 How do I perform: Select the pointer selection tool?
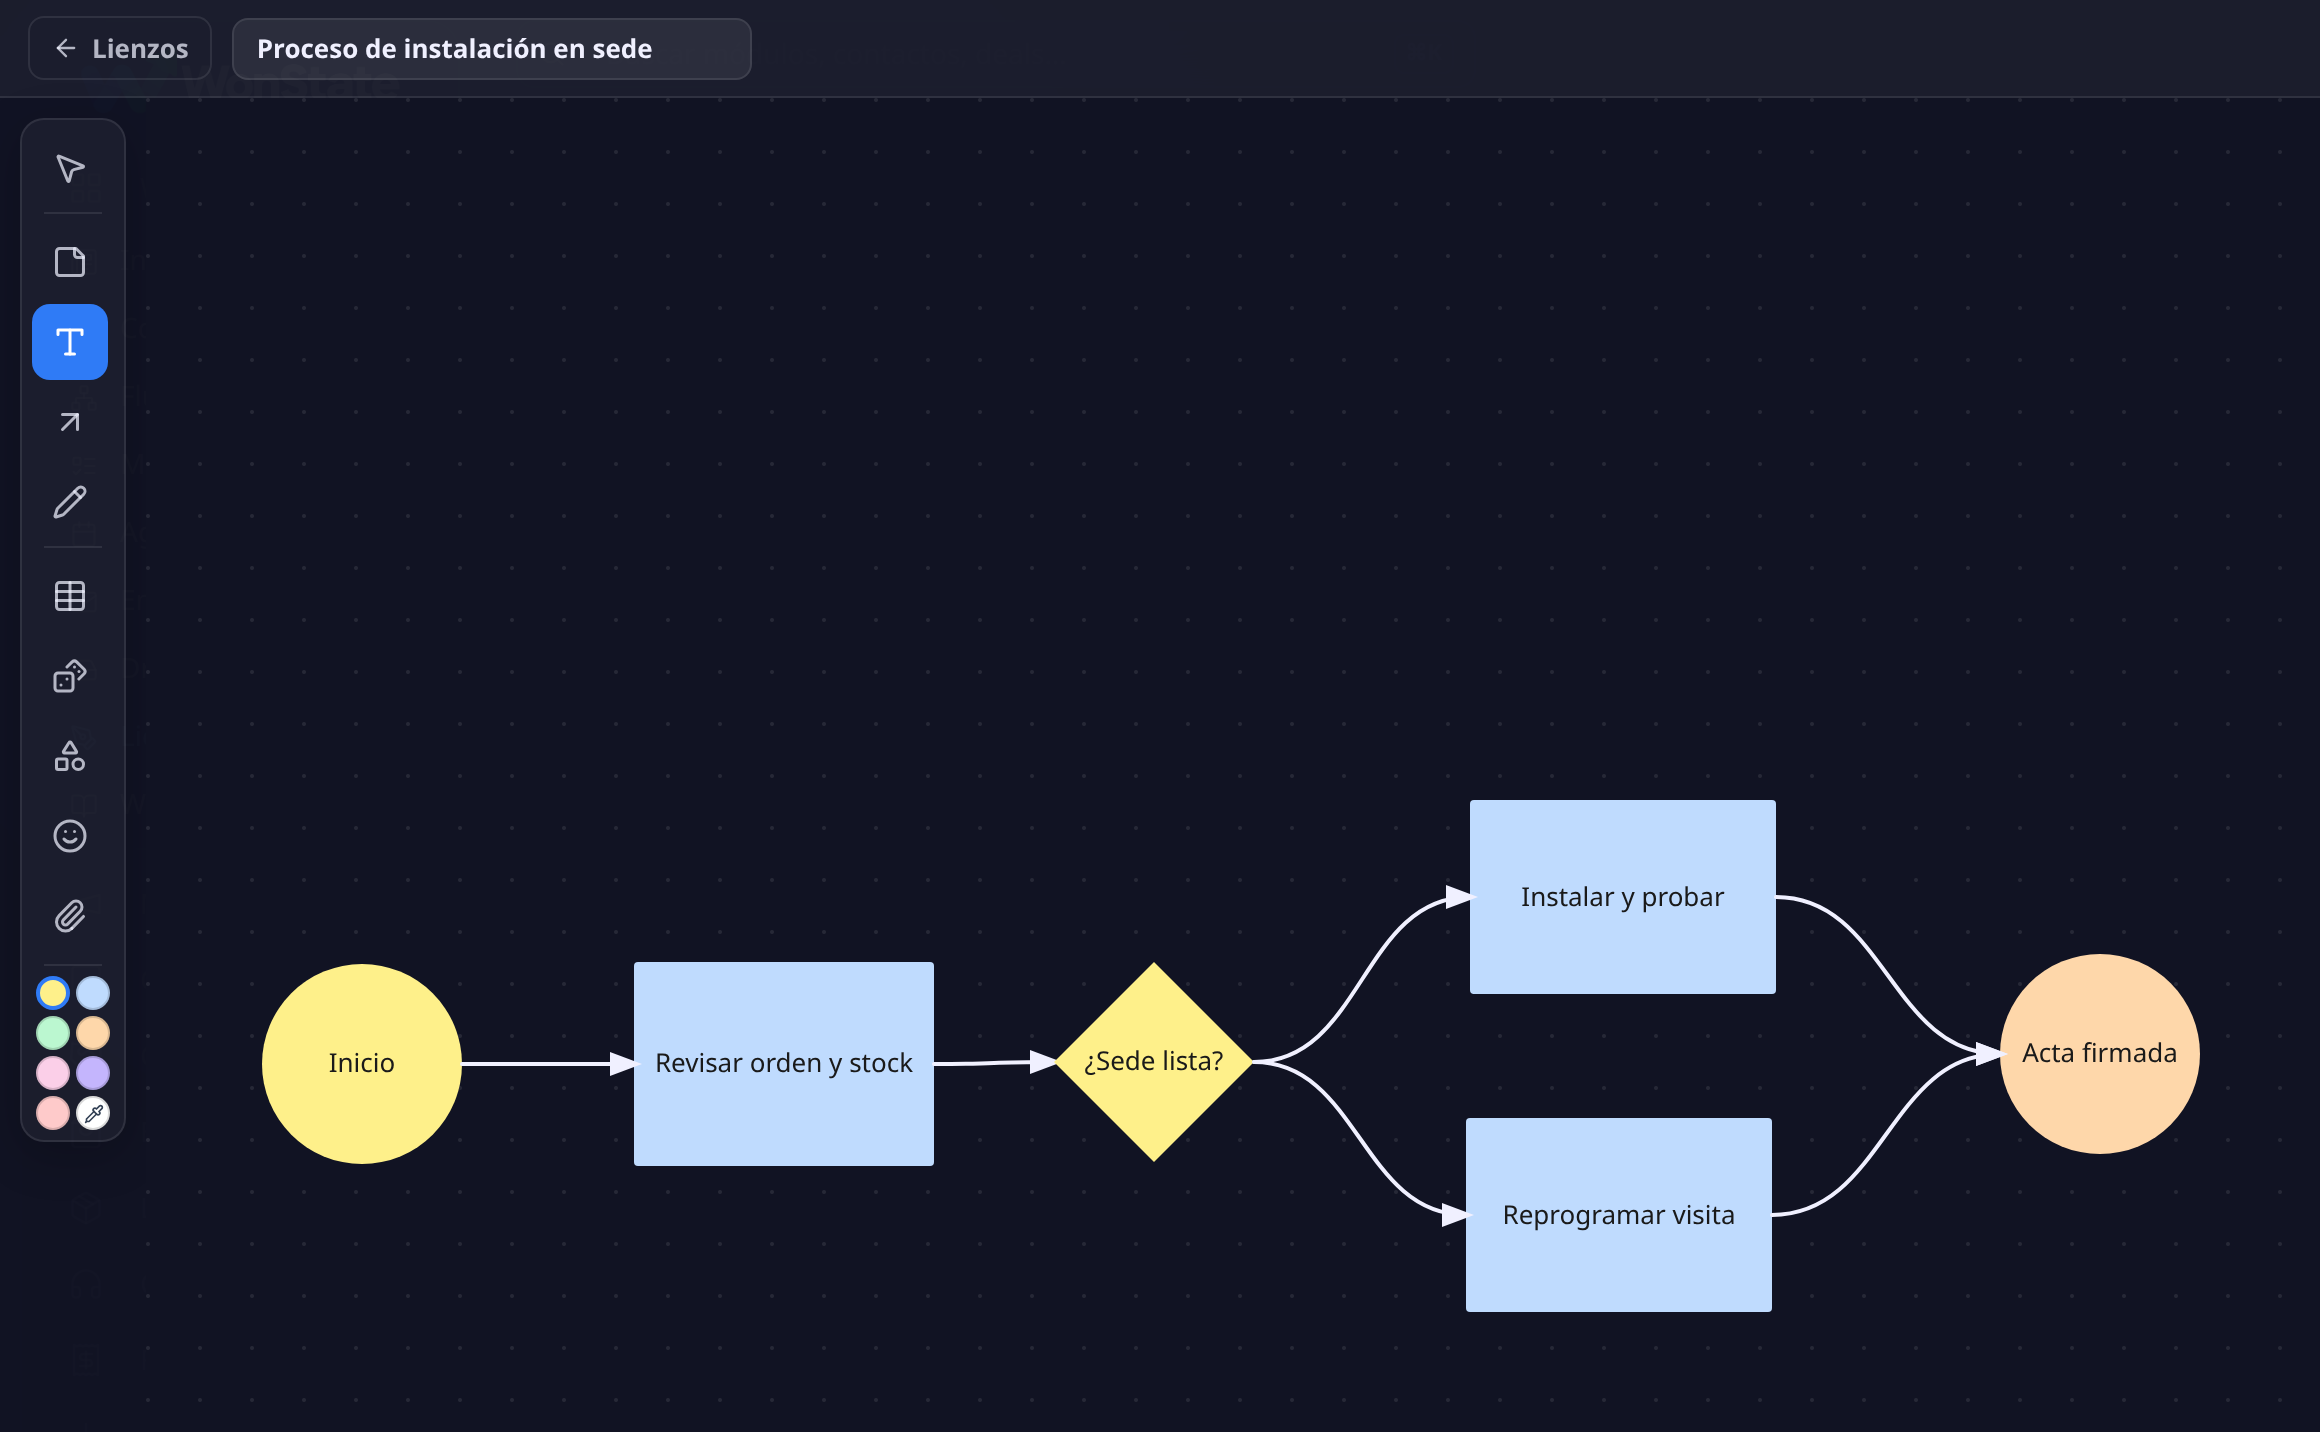[x=70, y=168]
